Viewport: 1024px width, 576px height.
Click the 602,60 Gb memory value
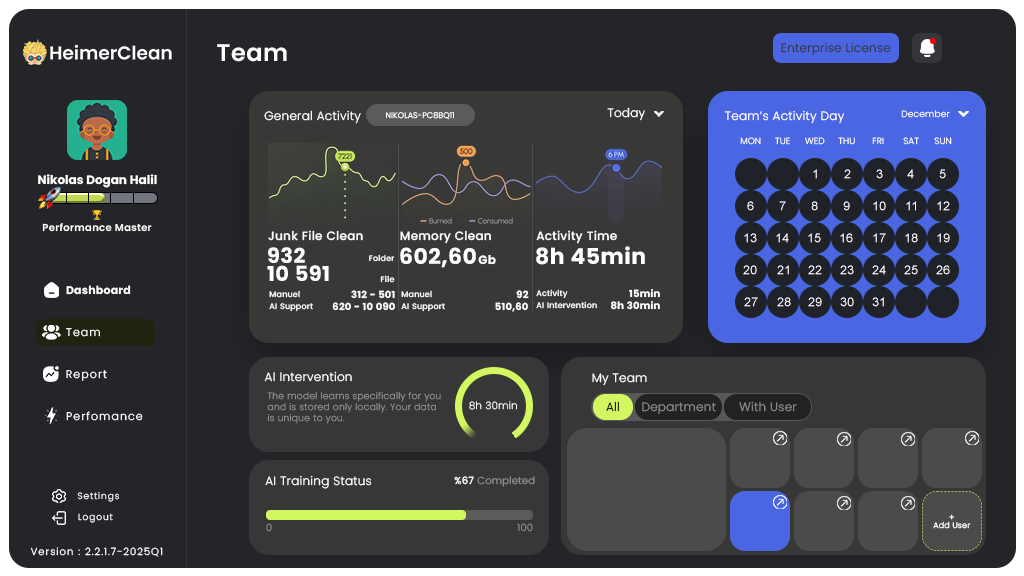pos(448,257)
